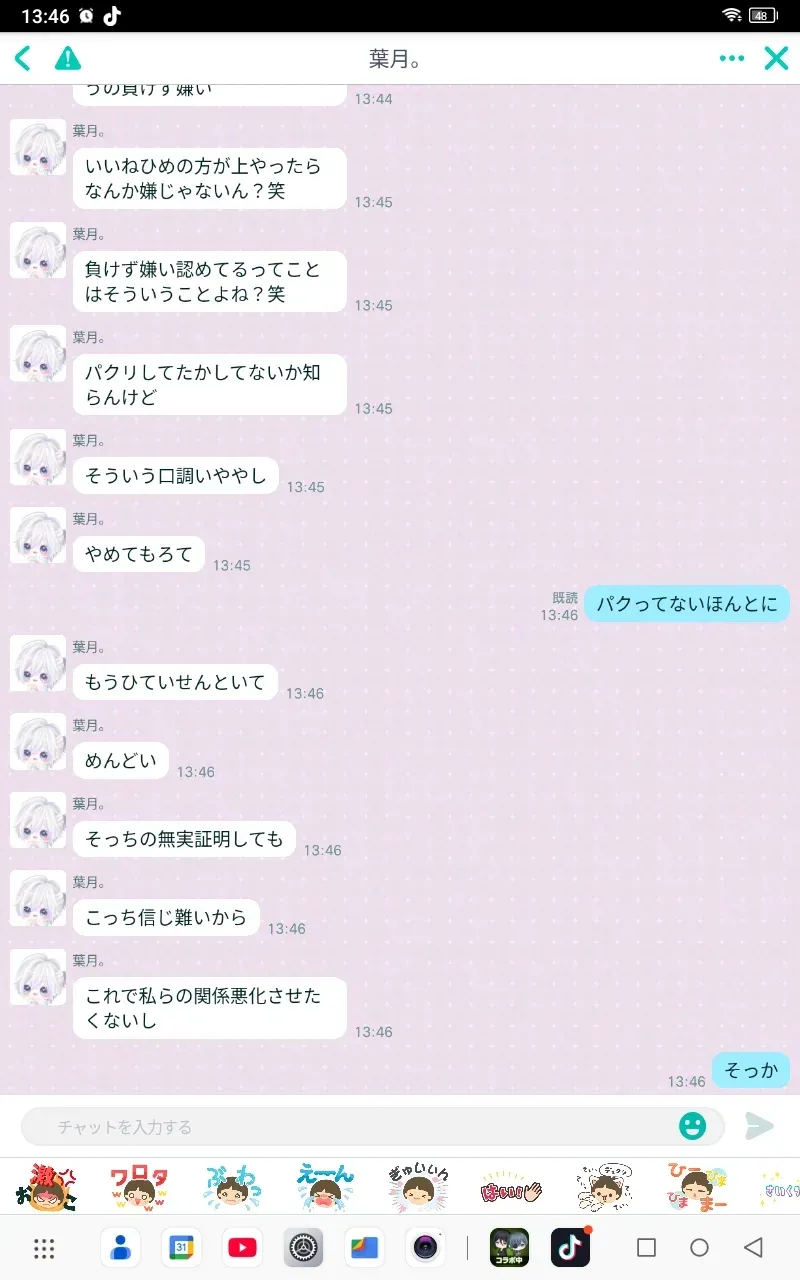Open the app drawer grid icon

point(44,1247)
